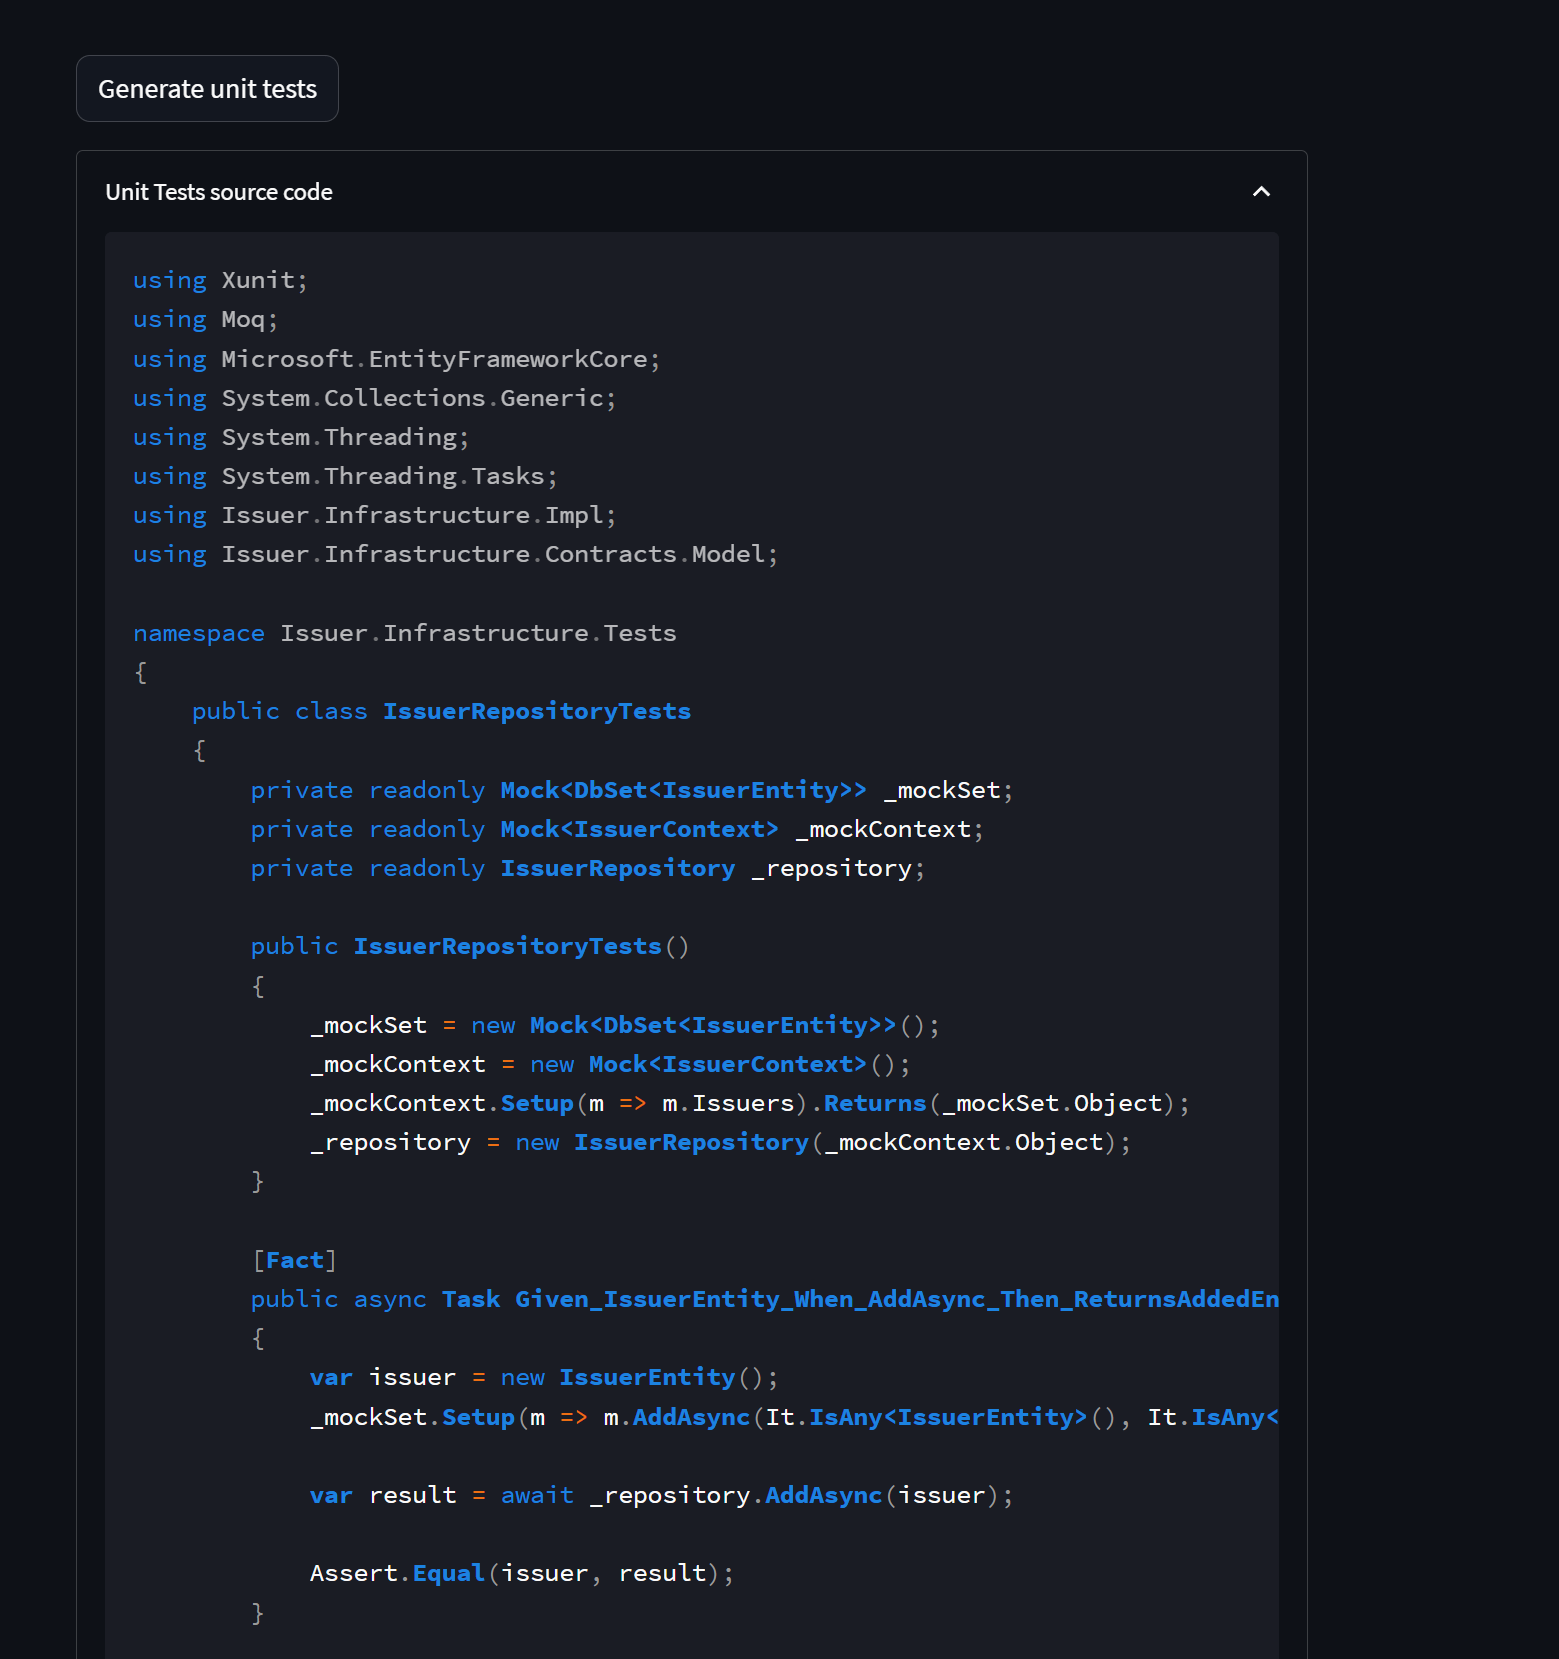The height and width of the screenshot is (1659, 1559).
Task: Click the '_repository' field declaration line
Action: (x=587, y=868)
